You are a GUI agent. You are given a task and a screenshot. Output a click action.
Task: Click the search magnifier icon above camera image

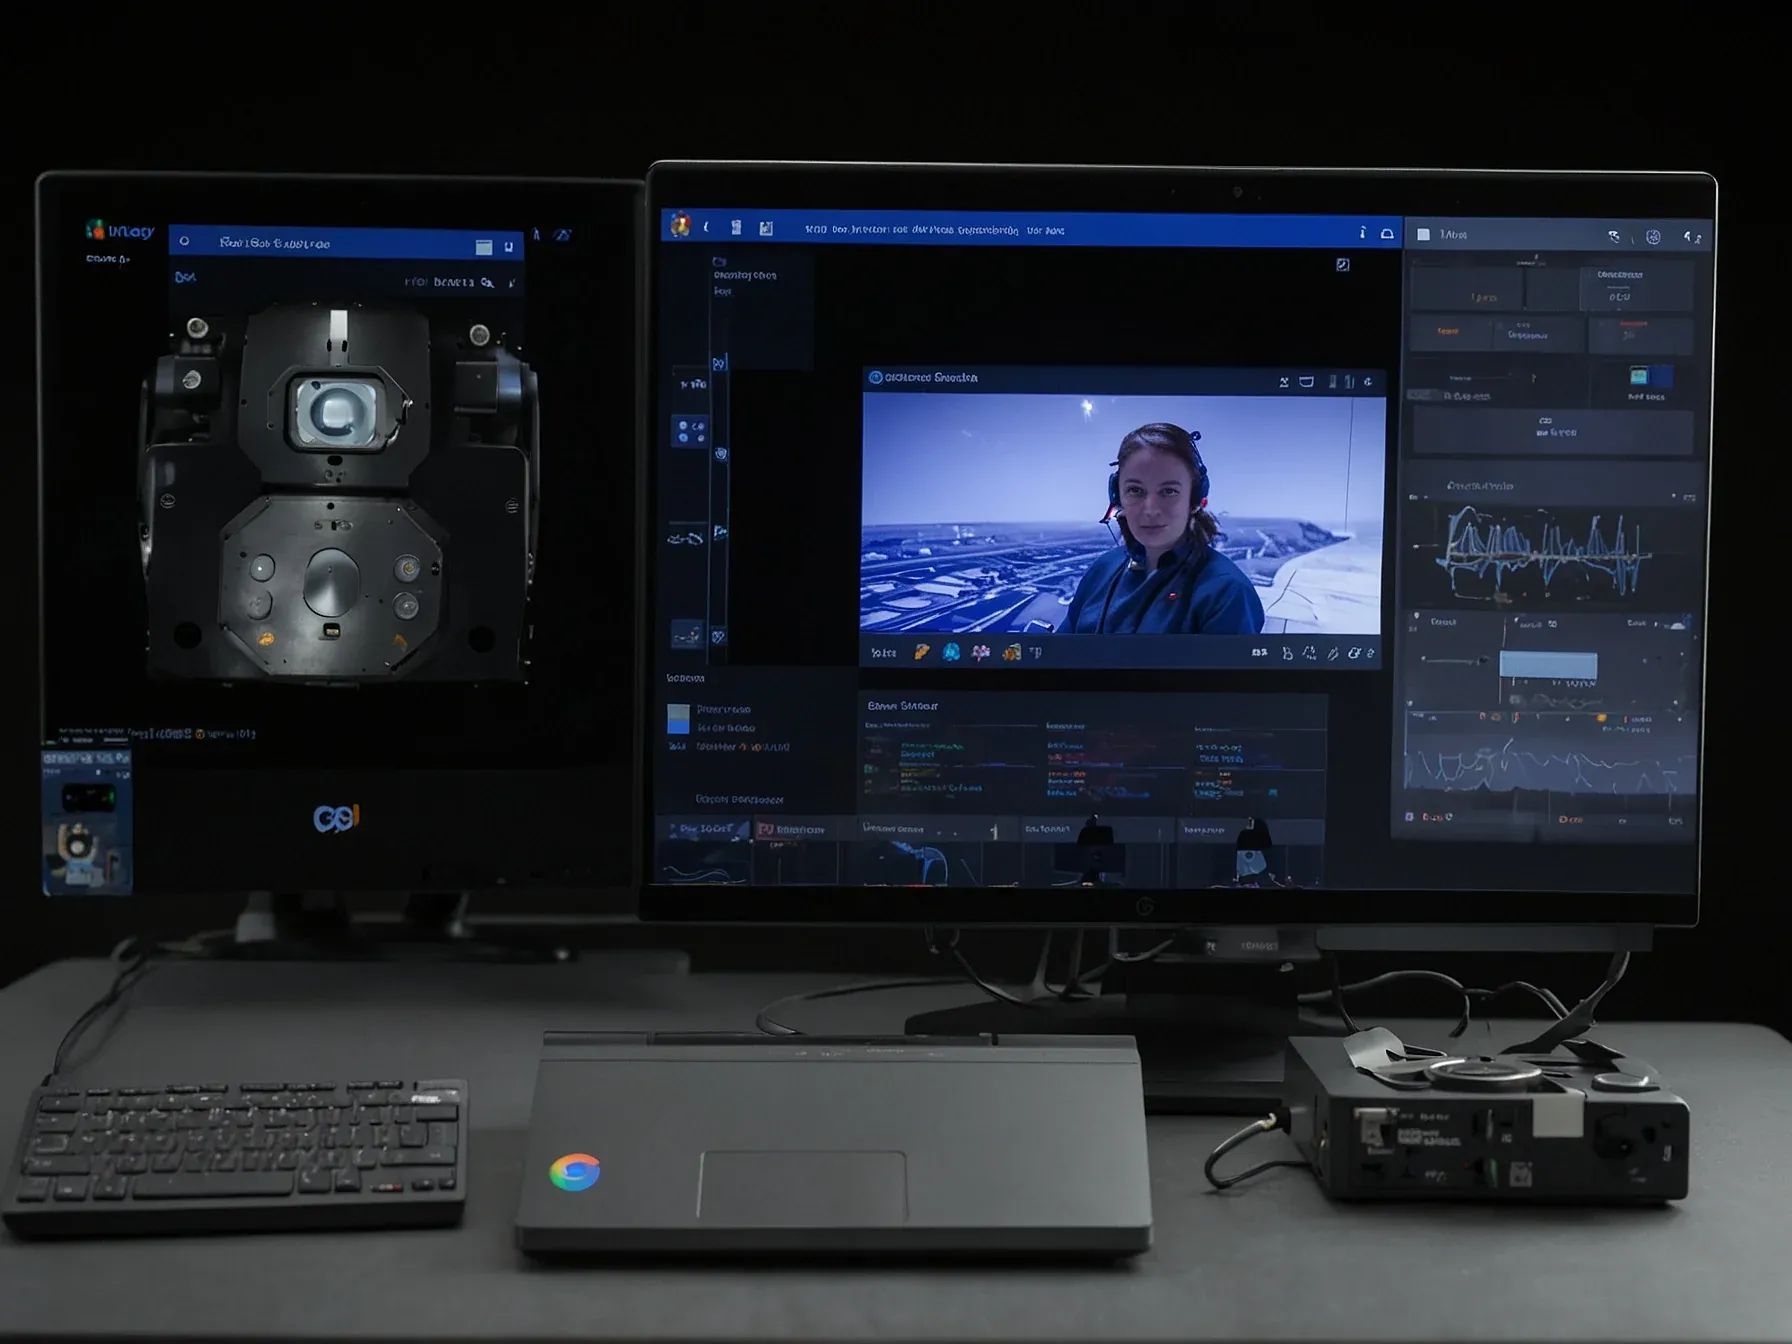coord(487,283)
